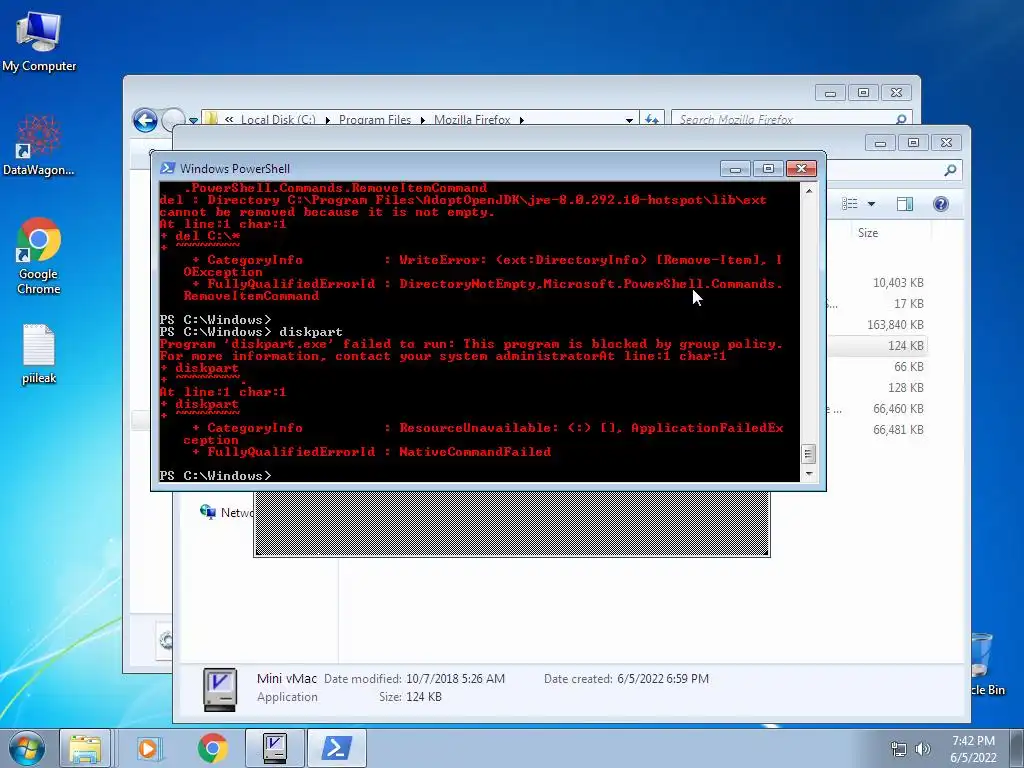Minimize the PowerShell window
1024x768 pixels.
click(x=735, y=169)
